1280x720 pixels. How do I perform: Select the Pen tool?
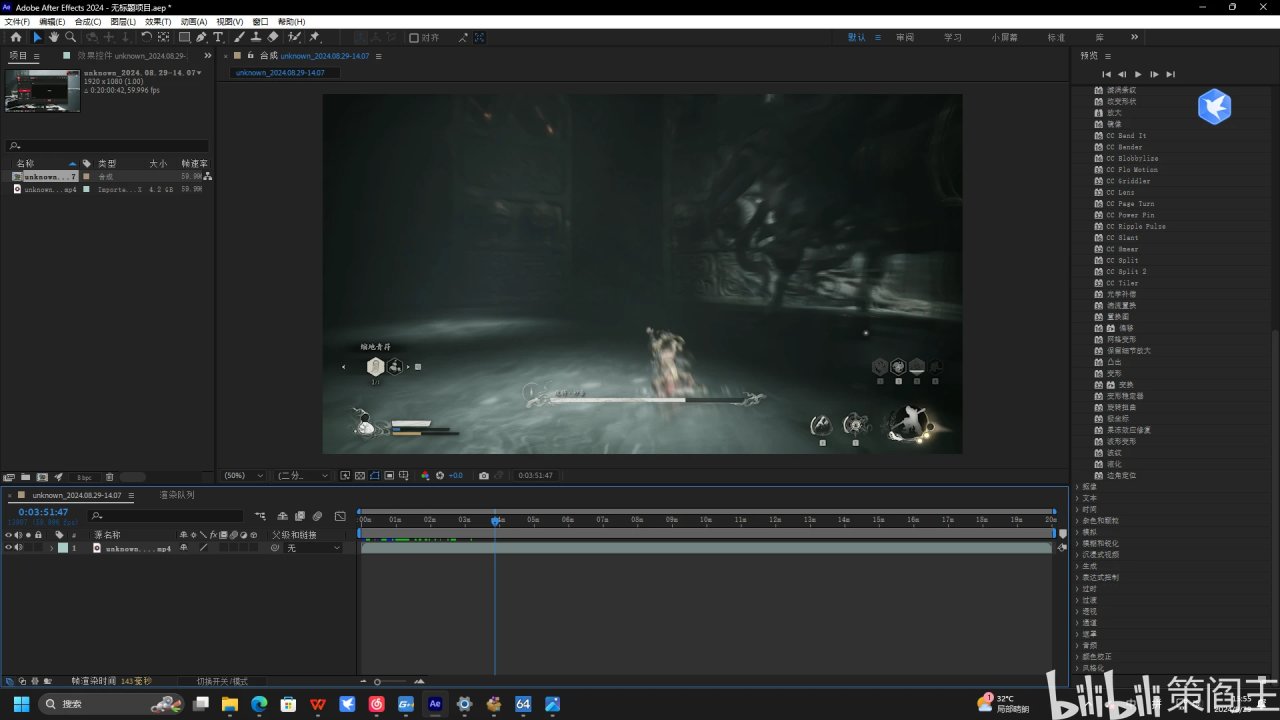201,37
